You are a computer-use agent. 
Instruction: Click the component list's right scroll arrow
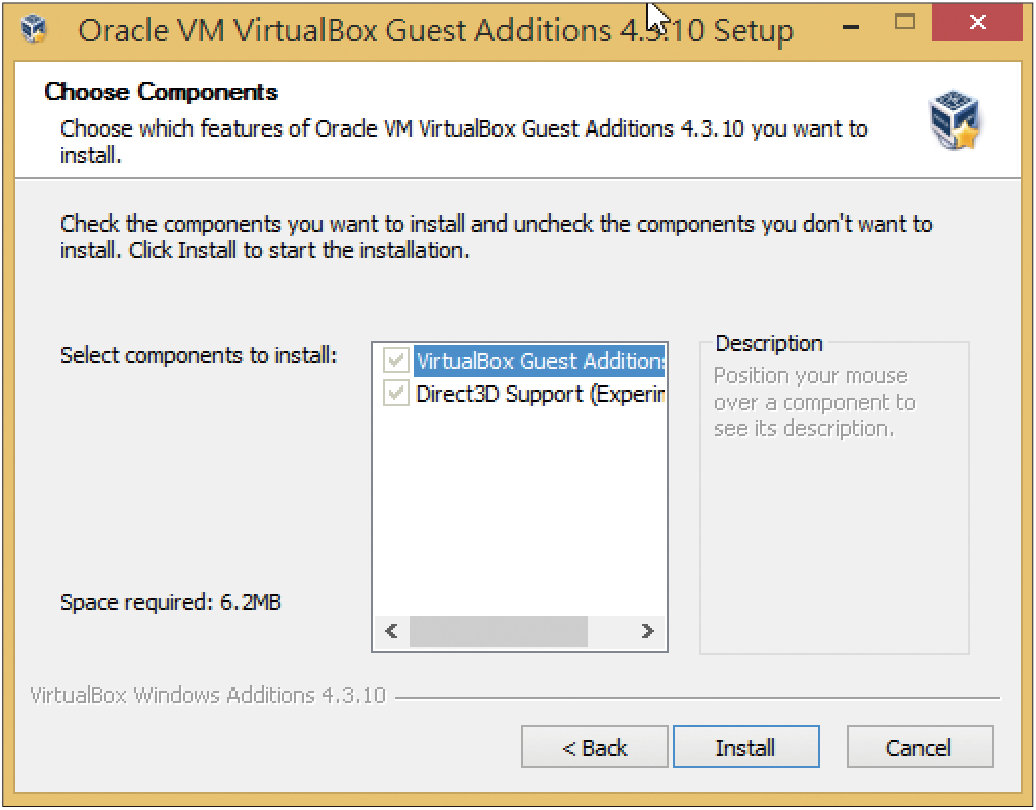pyautogui.click(x=647, y=631)
